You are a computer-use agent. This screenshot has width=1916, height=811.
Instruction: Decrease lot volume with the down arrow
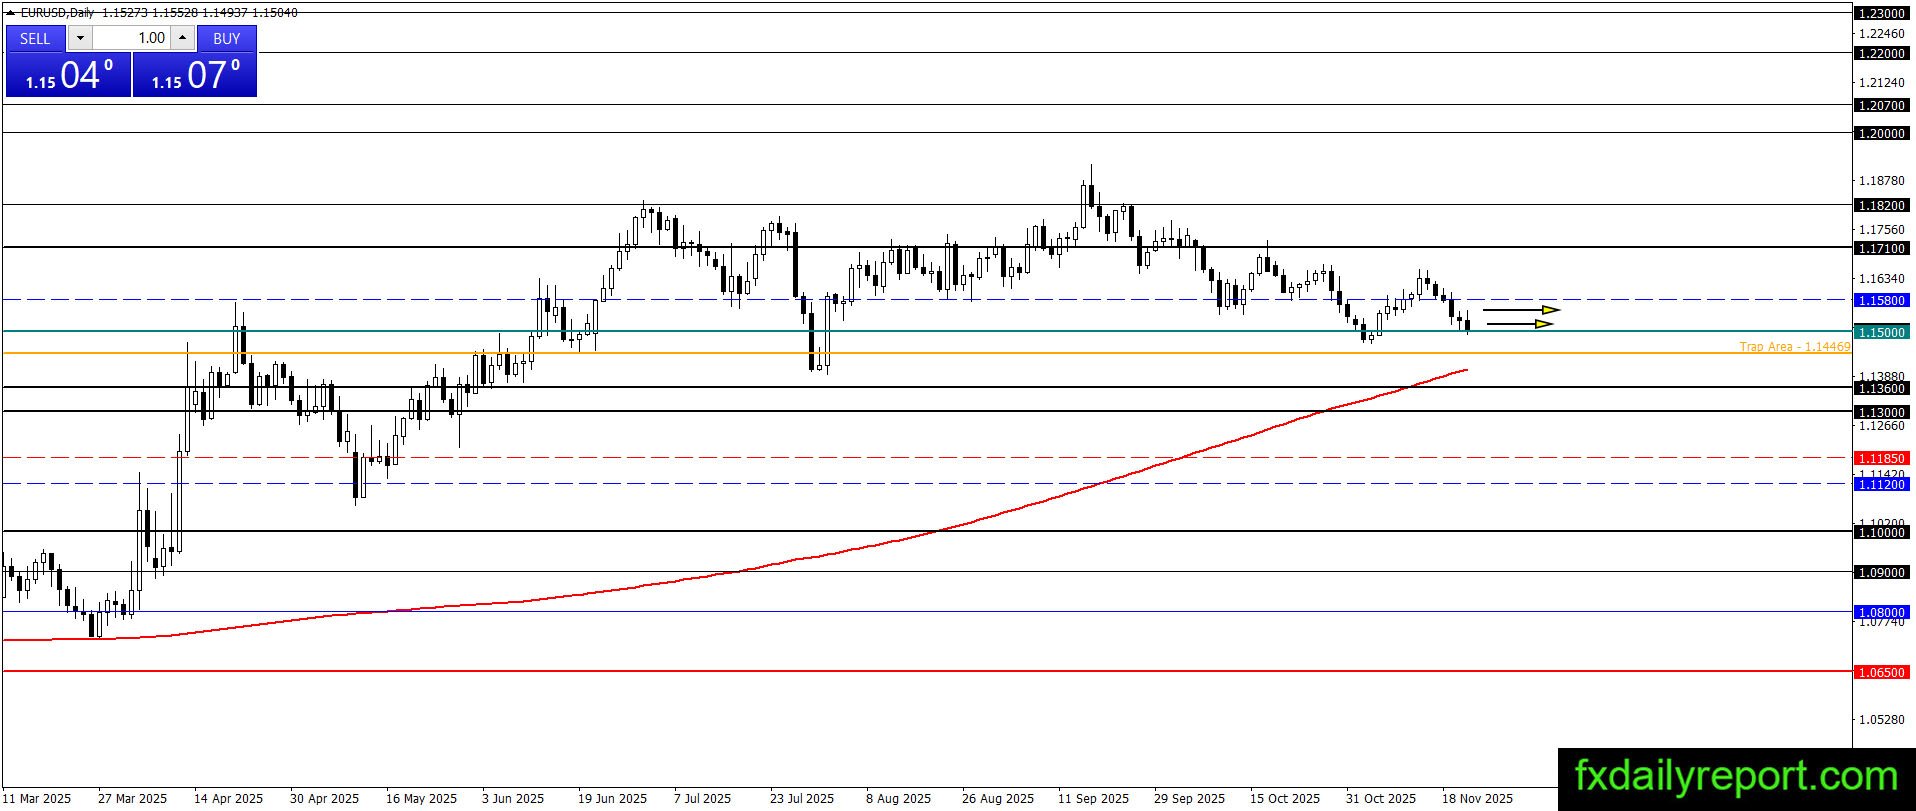click(x=80, y=38)
